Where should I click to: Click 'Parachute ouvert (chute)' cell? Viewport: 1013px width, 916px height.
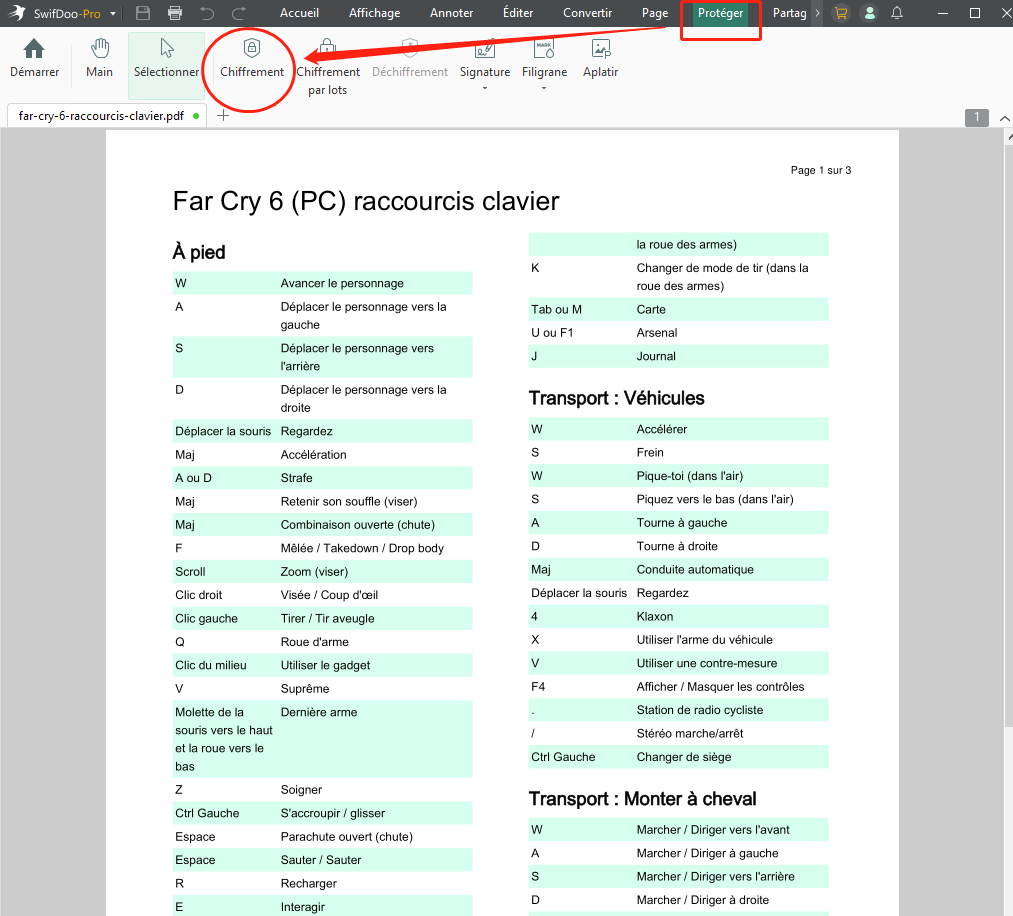(346, 837)
